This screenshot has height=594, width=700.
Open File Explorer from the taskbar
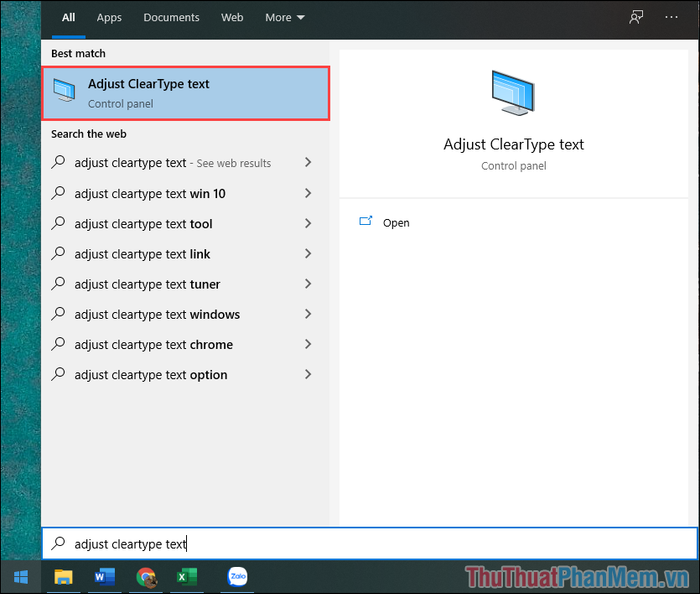point(63,577)
